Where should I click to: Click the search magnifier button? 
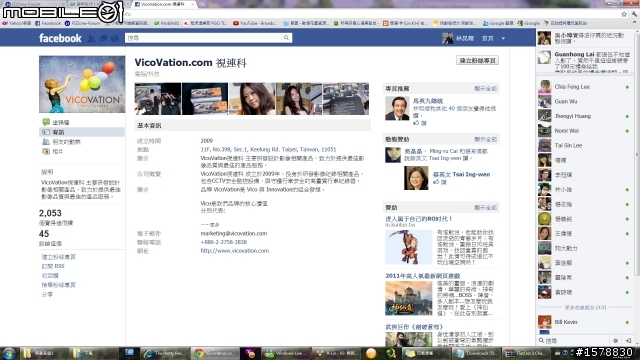pyautogui.click(x=286, y=38)
